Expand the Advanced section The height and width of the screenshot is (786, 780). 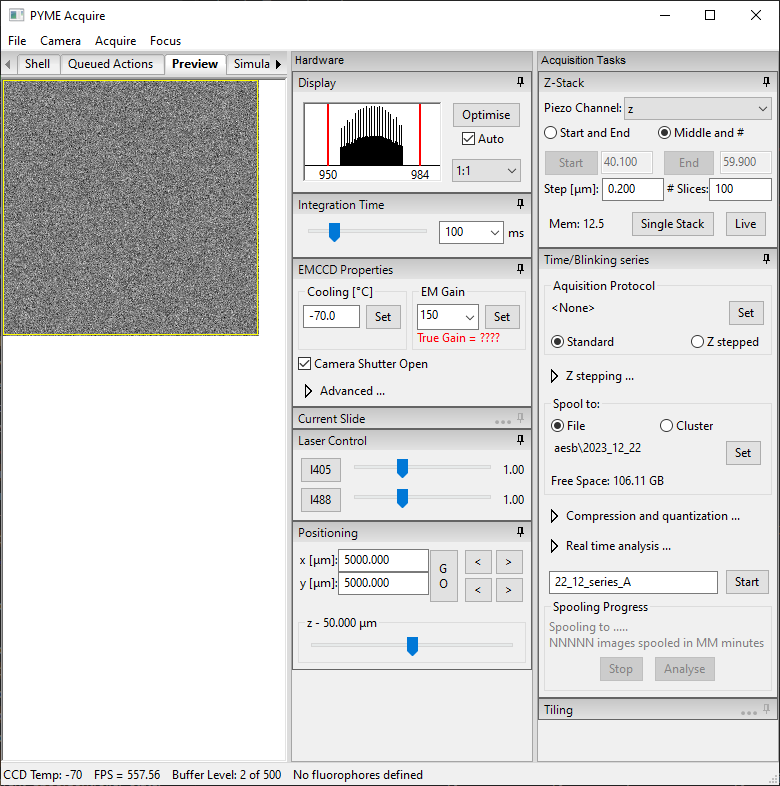click(309, 391)
